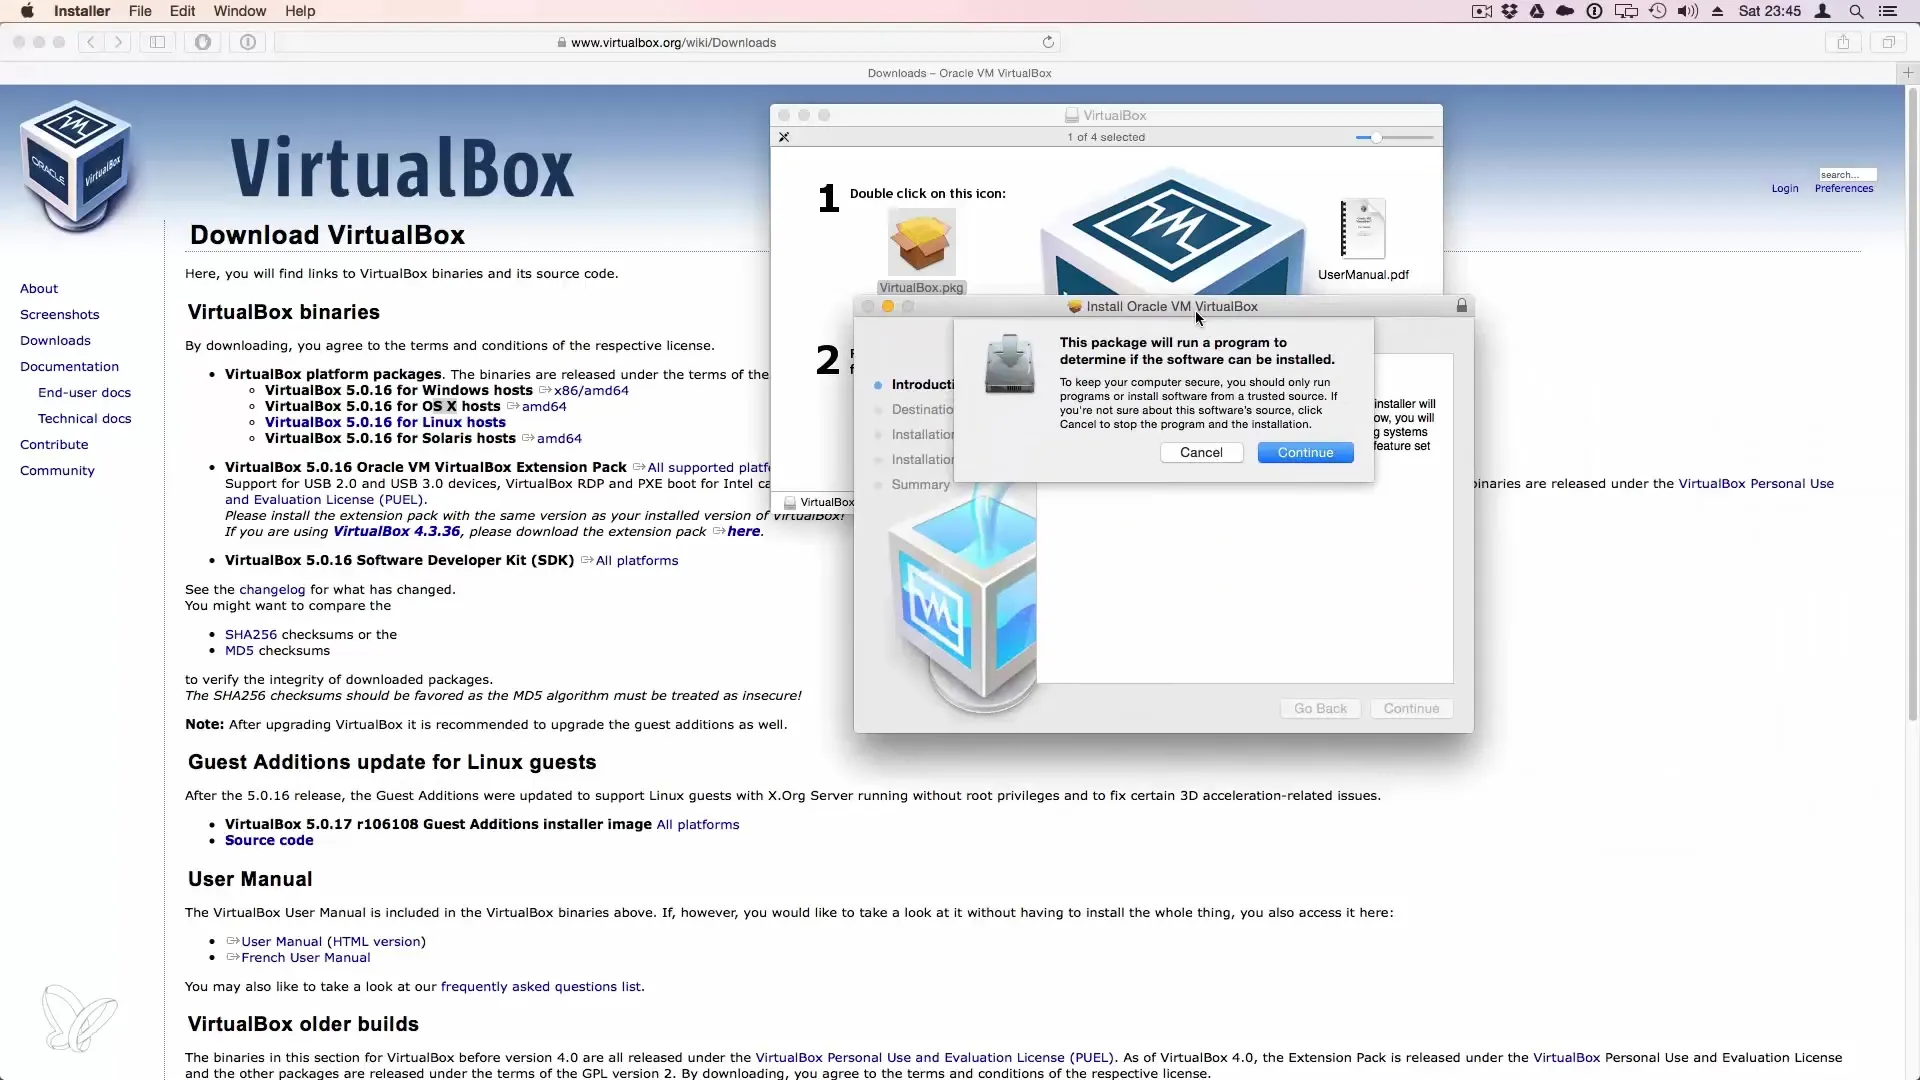Open the displays menu bar icon

click(1626, 11)
